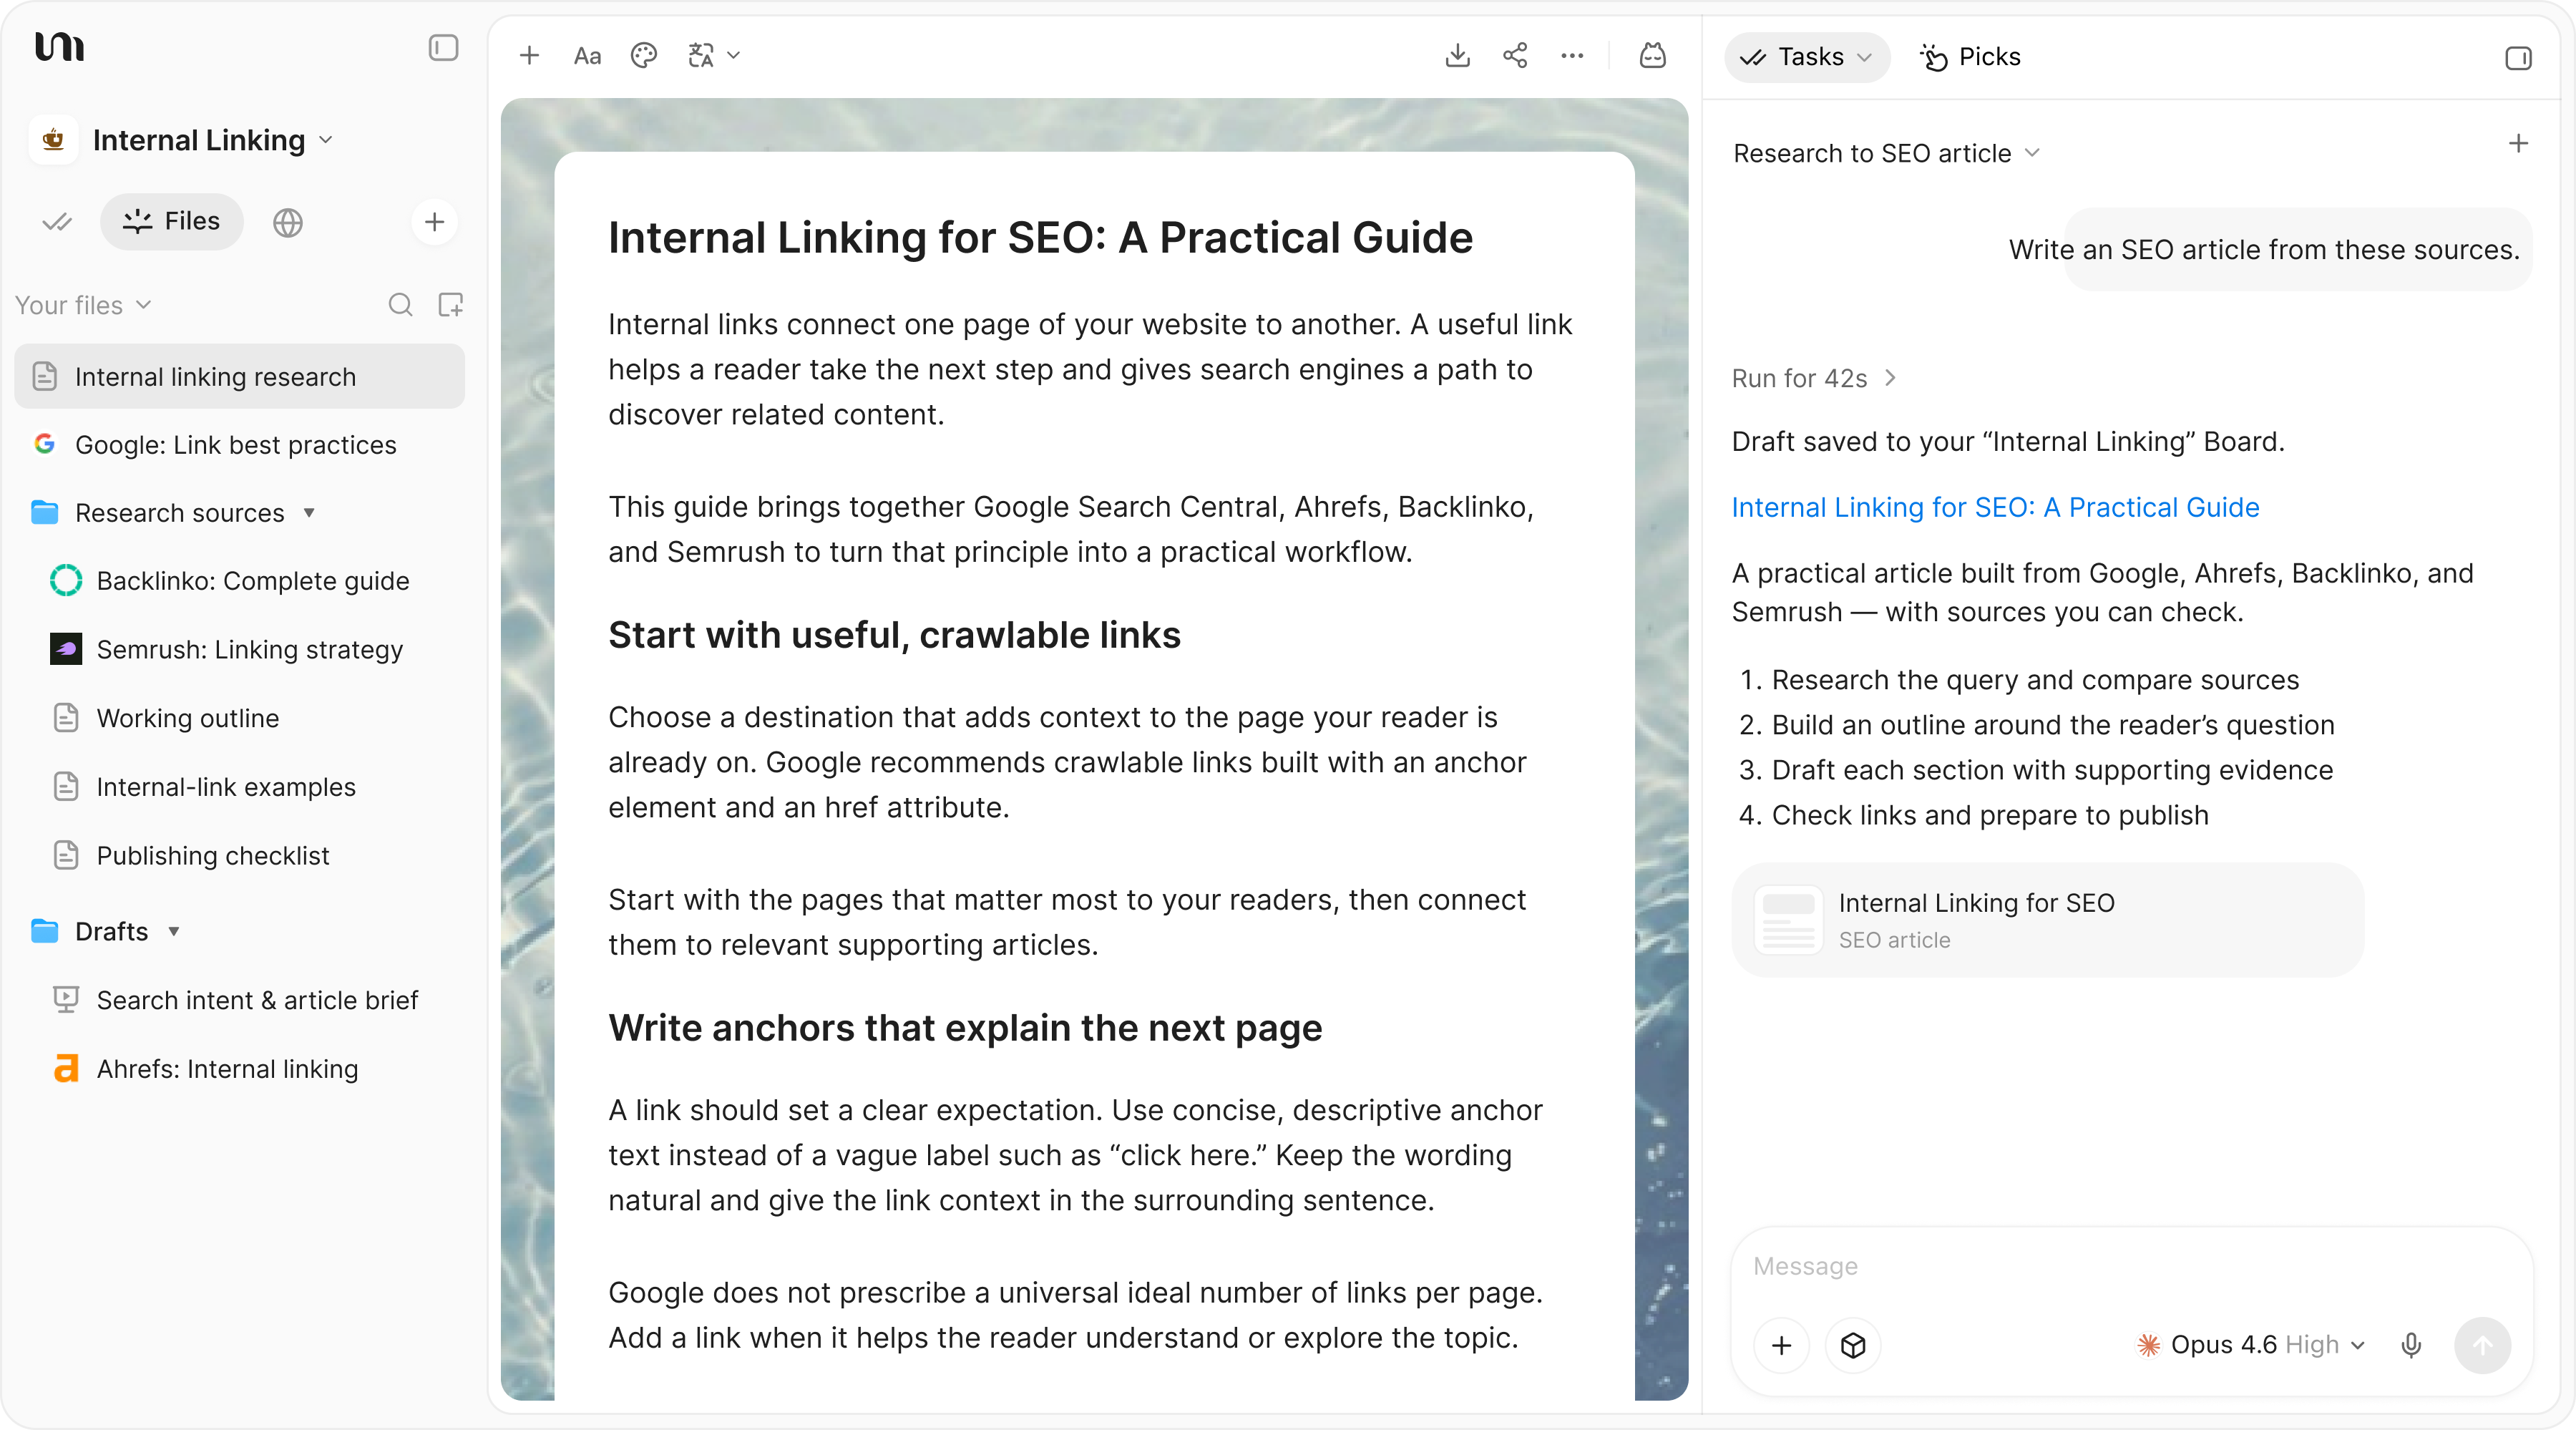The height and width of the screenshot is (1430, 2576).
Task: Open the translate language dropdown
Action: point(713,56)
